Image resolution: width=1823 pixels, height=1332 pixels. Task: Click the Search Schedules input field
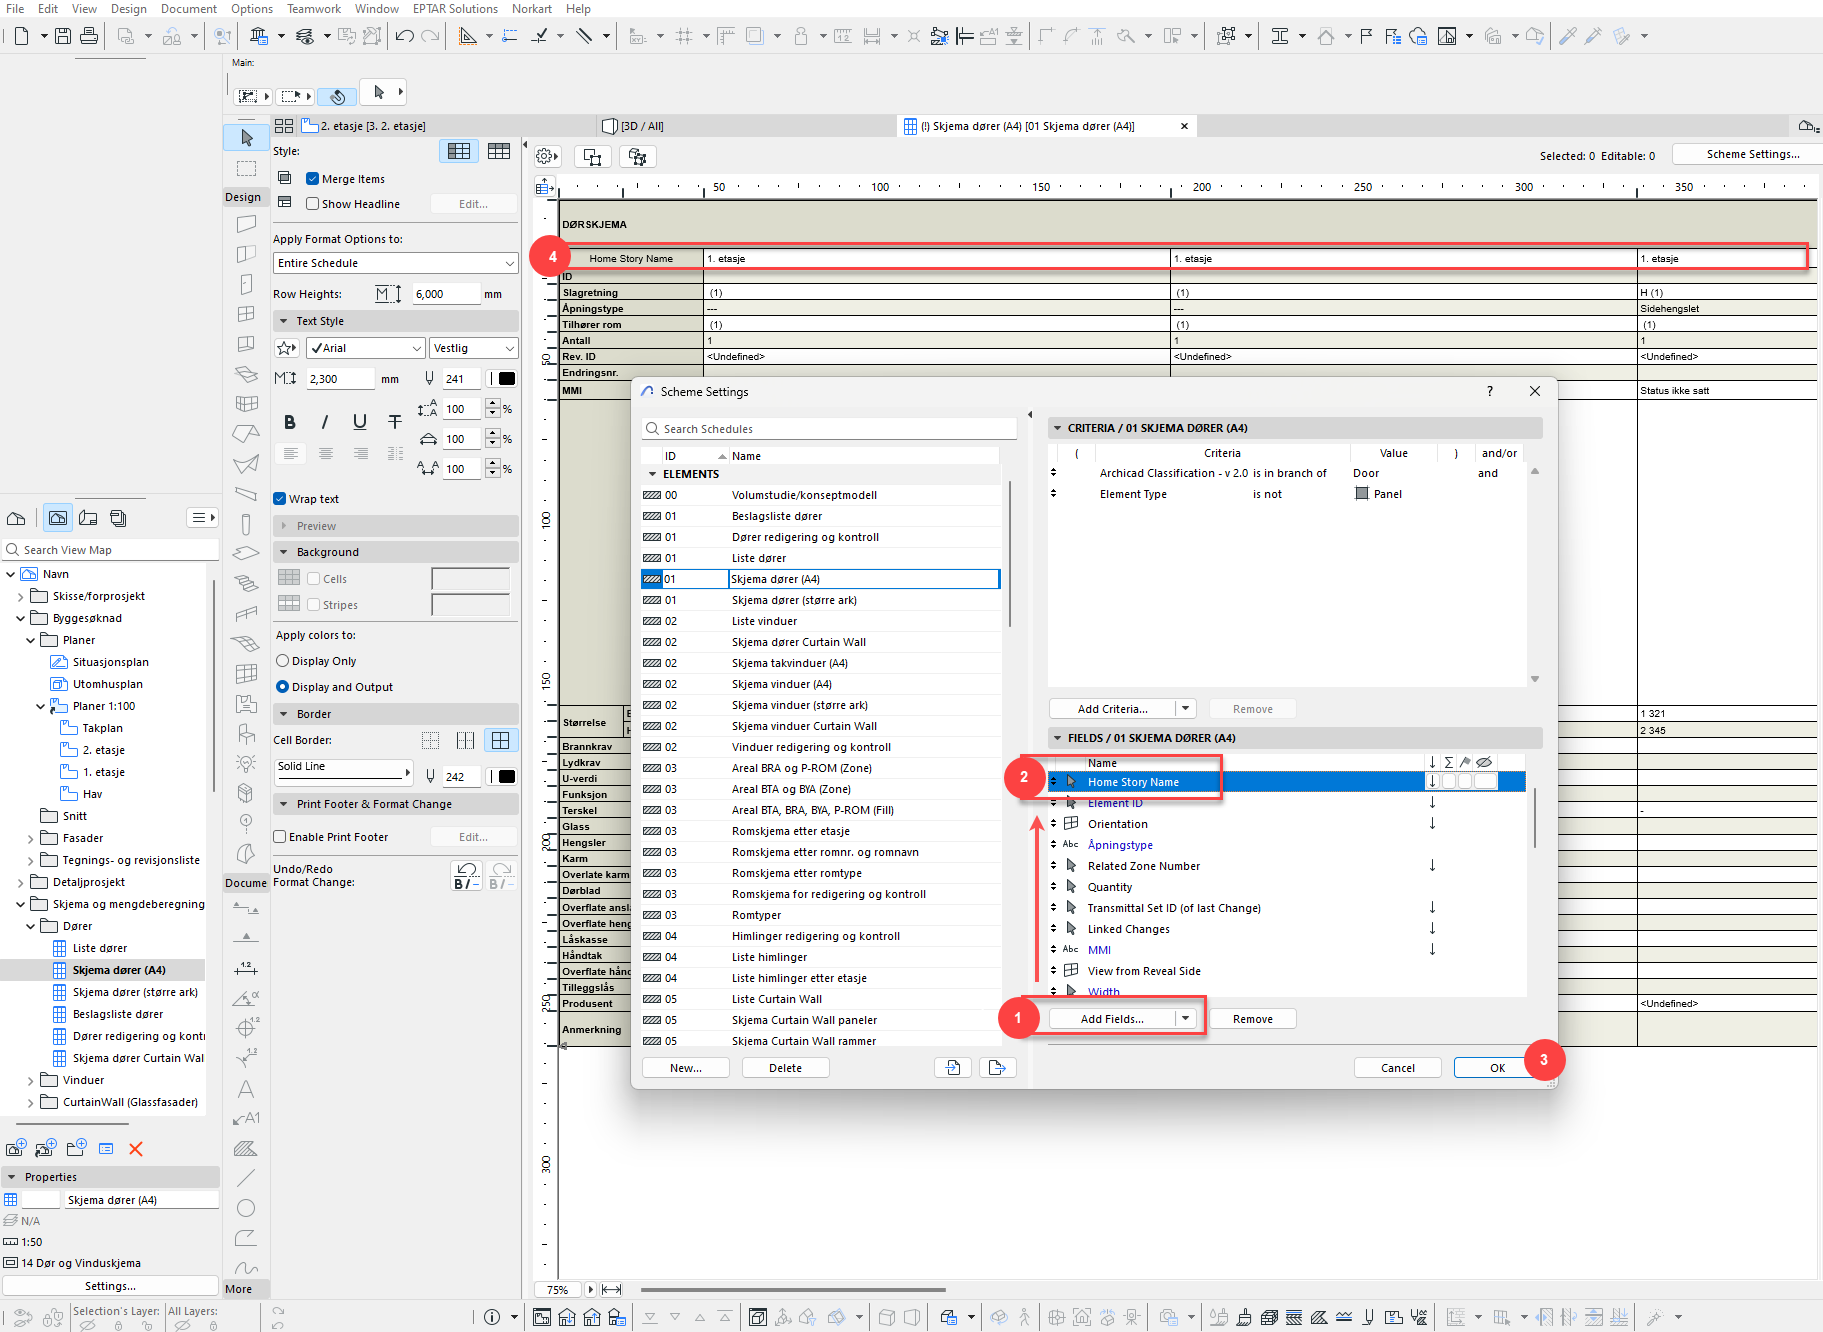pos(830,429)
